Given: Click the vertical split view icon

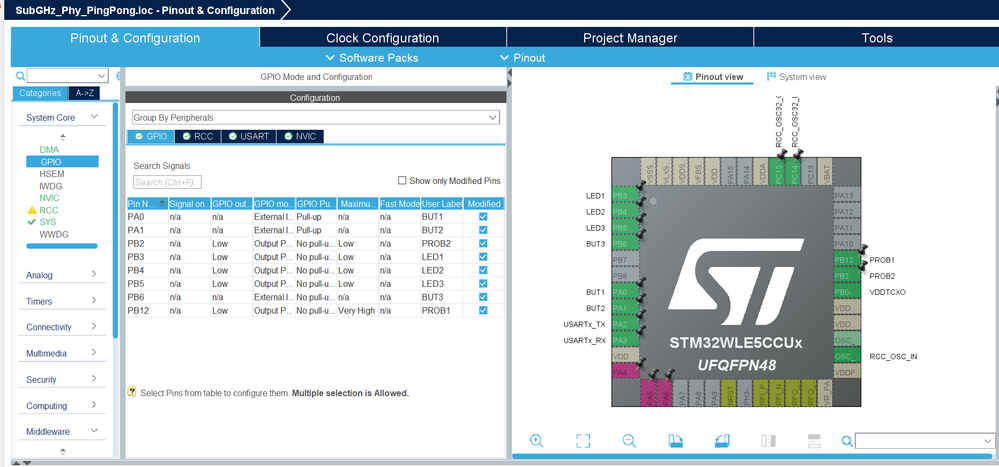Looking at the screenshot, I should [x=768, y=441].
